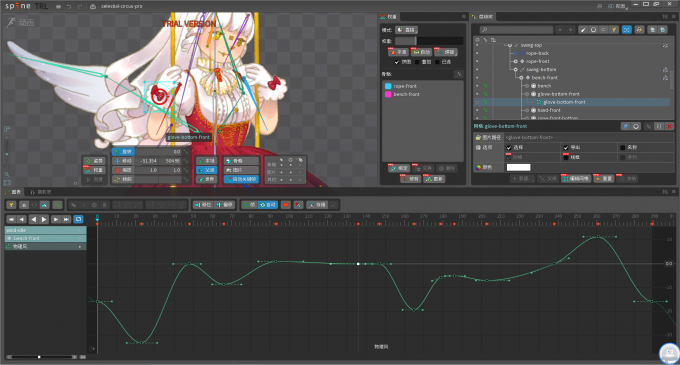This screenshot has height=365, width=680.
Task: Click the weights amount slider
Action: [x=429, y=41]
